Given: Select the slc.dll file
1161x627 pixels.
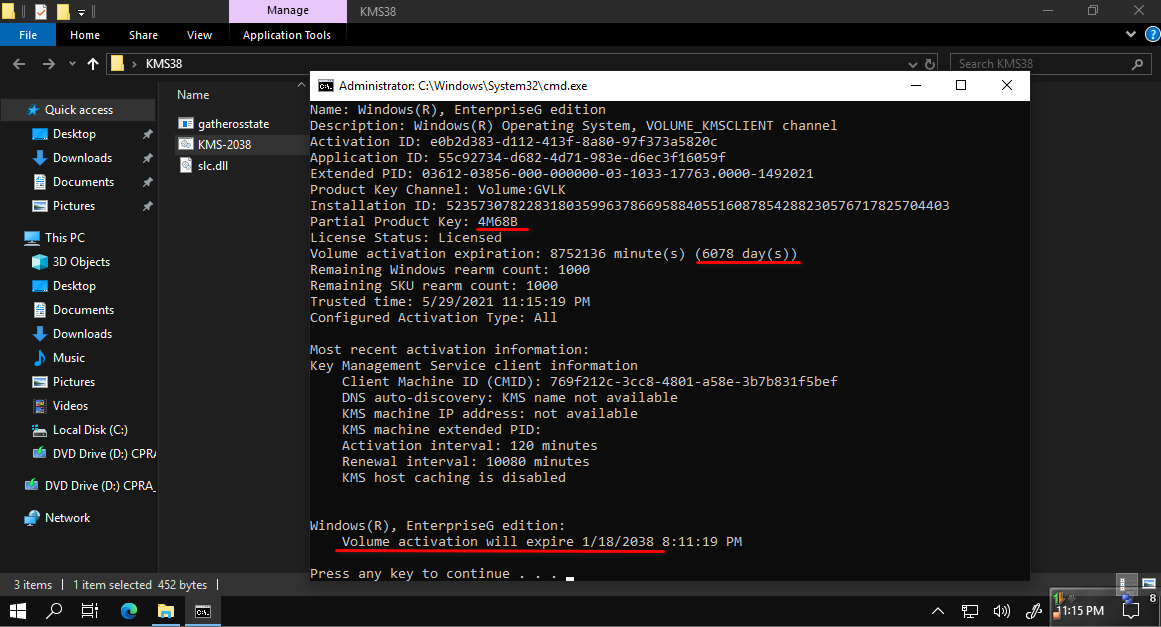Looking at the screenshot, I should click(x=213, y=166).
